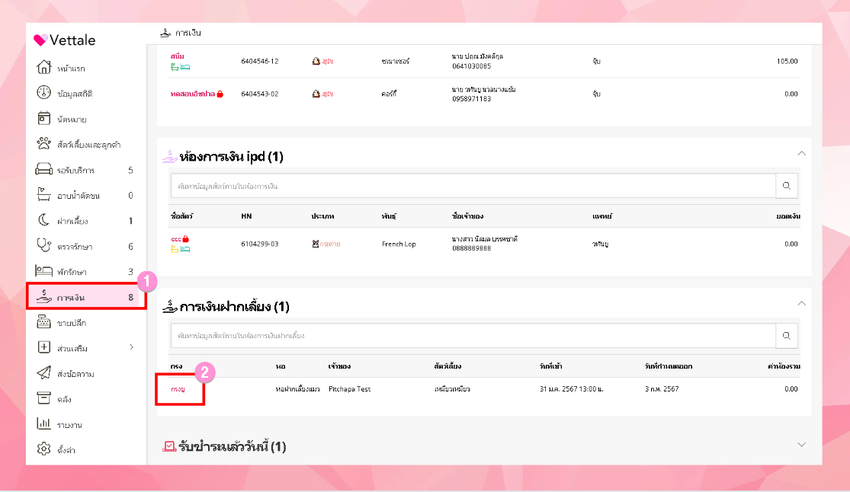Open finance hand-with-coin sidebar icon
Image resolution: width=850 pixels, height=492 pixels.
44,296
